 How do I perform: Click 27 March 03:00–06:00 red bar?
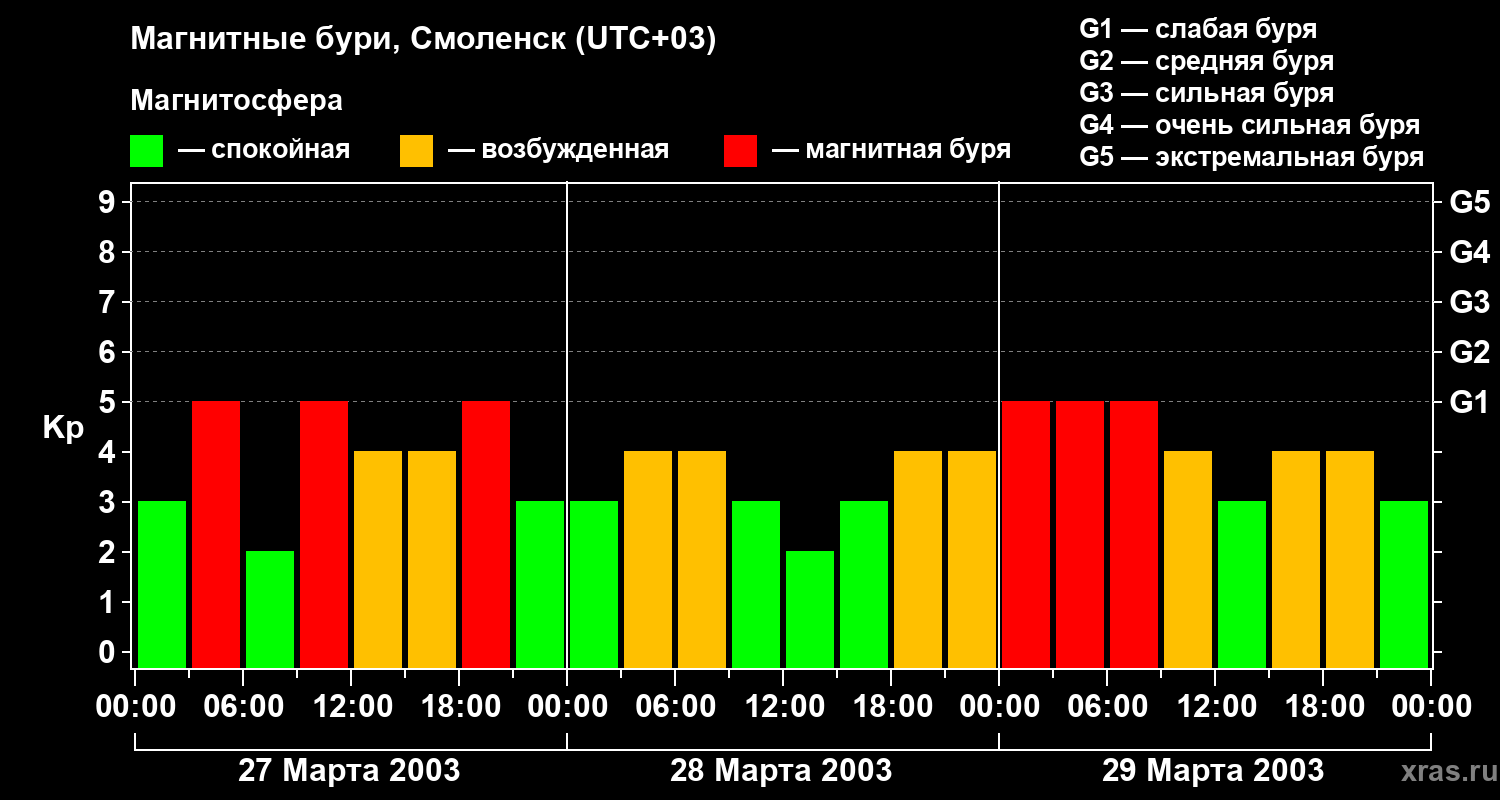tap(216, 534)
